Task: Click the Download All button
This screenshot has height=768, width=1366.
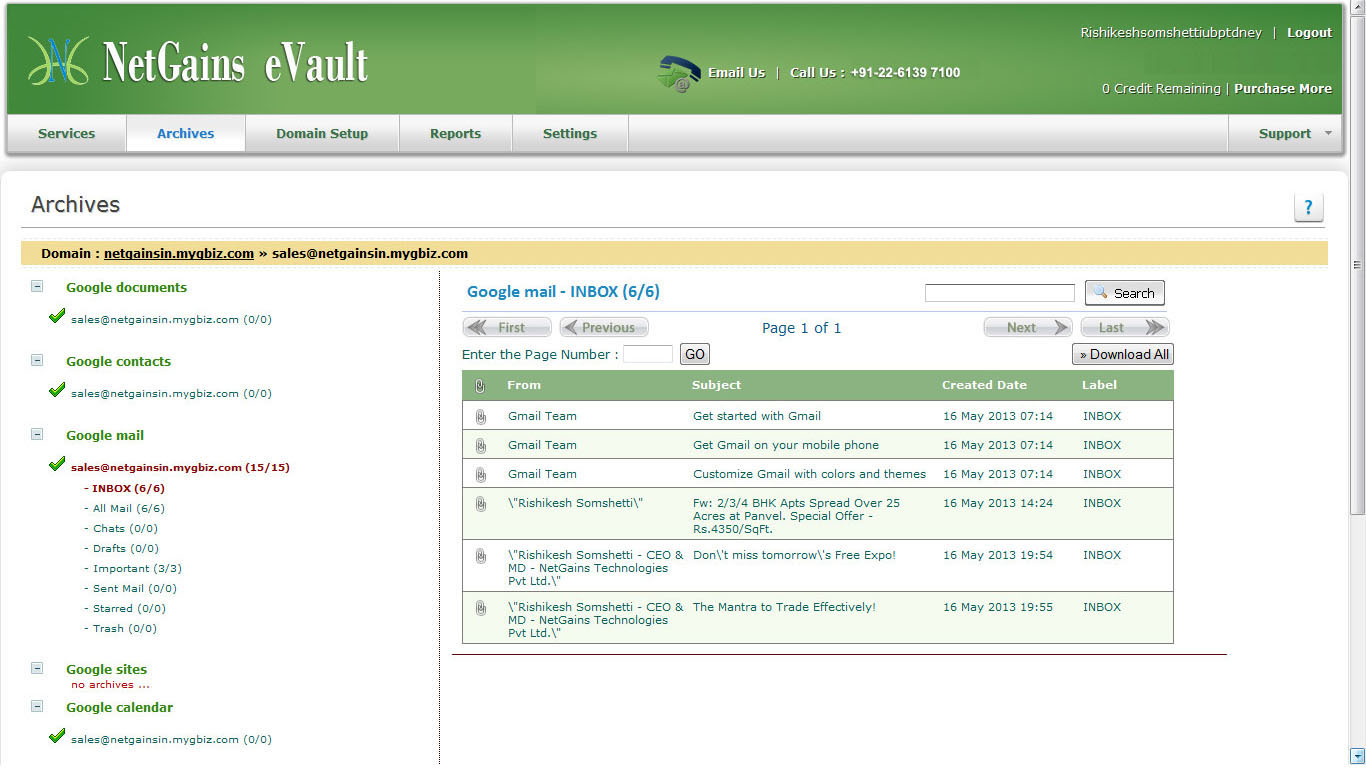Action: pos(1122,354)
